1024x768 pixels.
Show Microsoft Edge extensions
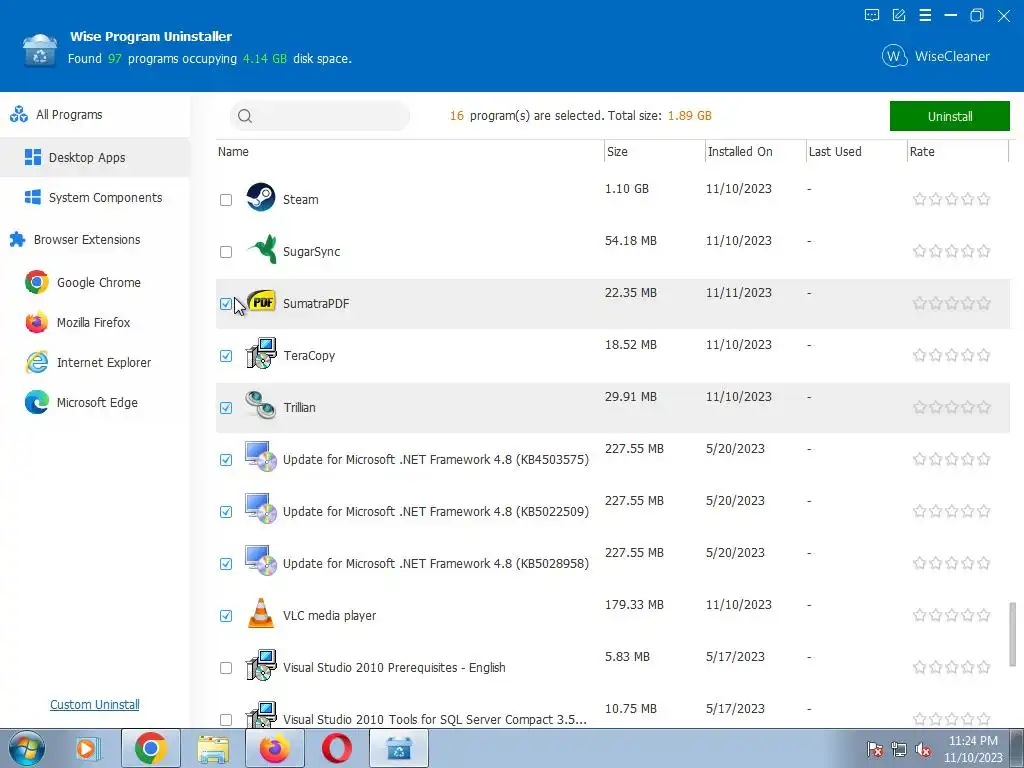tap(95, 403)
